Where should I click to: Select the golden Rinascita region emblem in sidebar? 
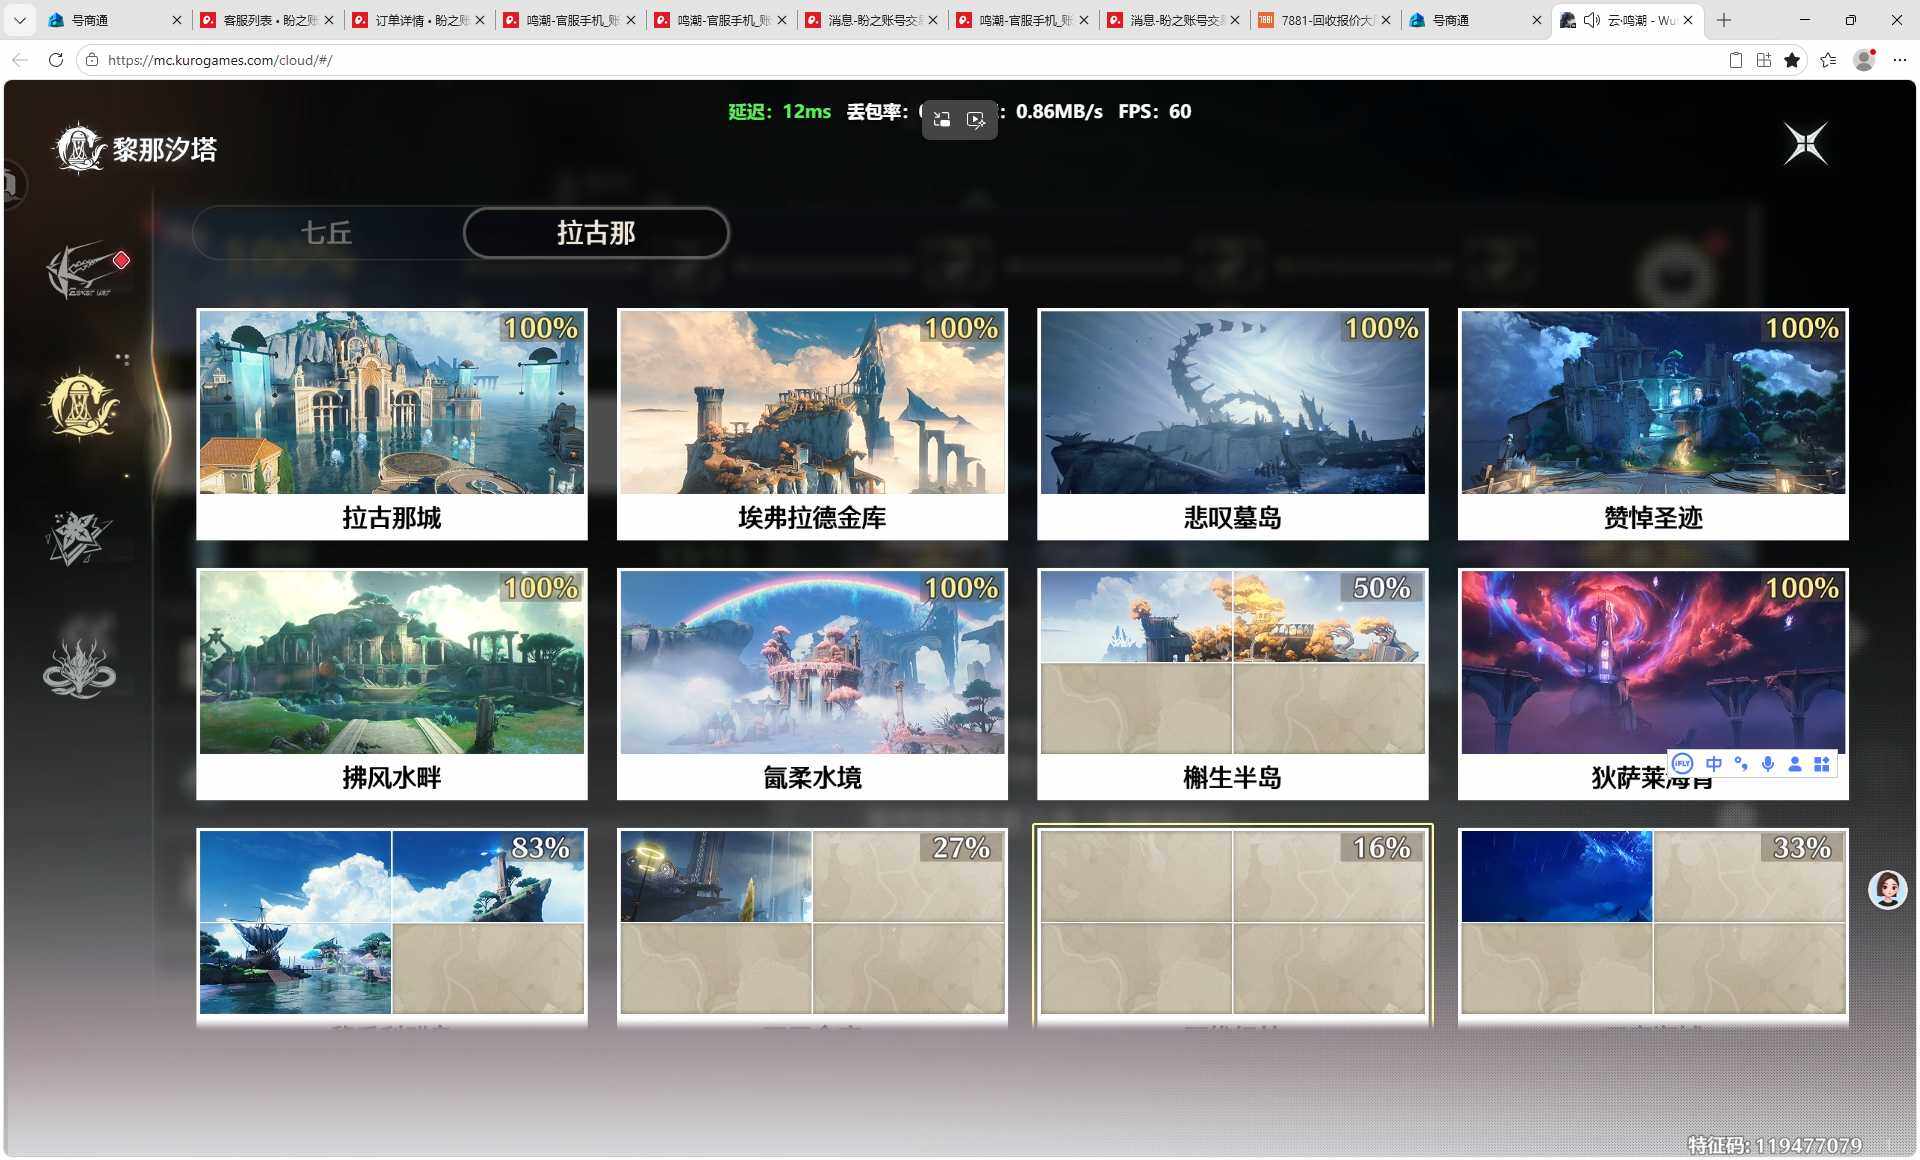[x=81, y=406]
